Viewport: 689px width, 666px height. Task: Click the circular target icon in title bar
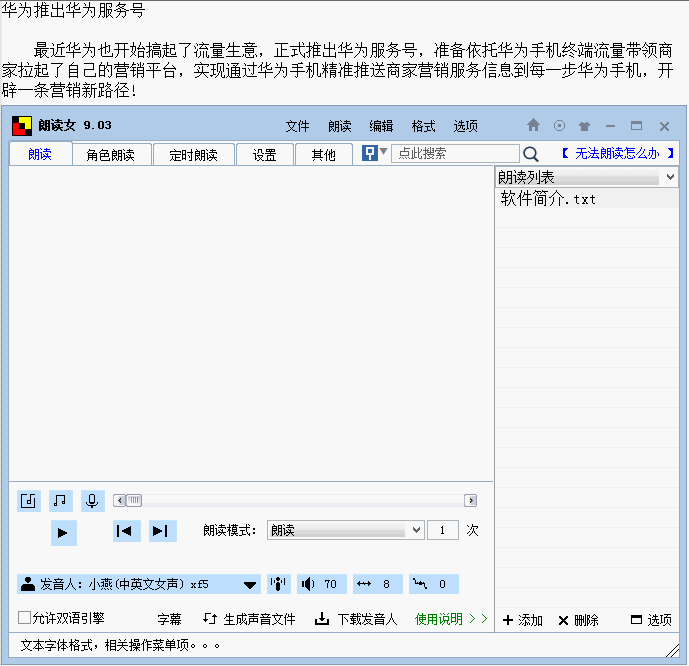[559, 126]
